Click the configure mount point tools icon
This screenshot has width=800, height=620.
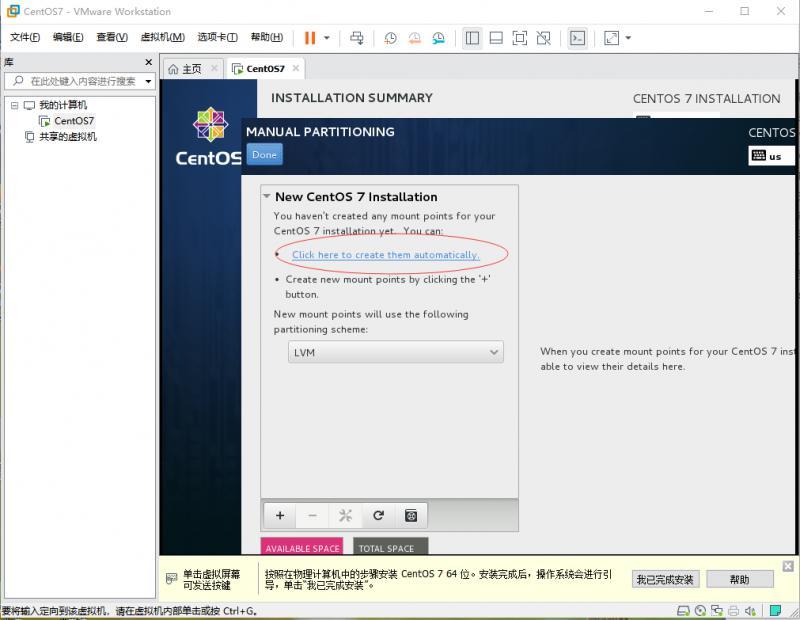345,515
